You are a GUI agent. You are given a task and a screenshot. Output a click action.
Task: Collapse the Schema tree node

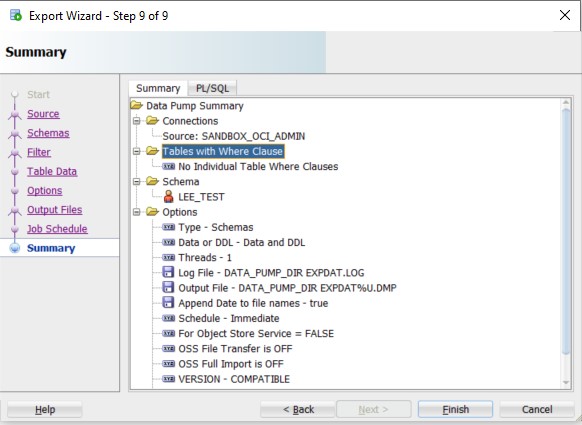point(137,182)
